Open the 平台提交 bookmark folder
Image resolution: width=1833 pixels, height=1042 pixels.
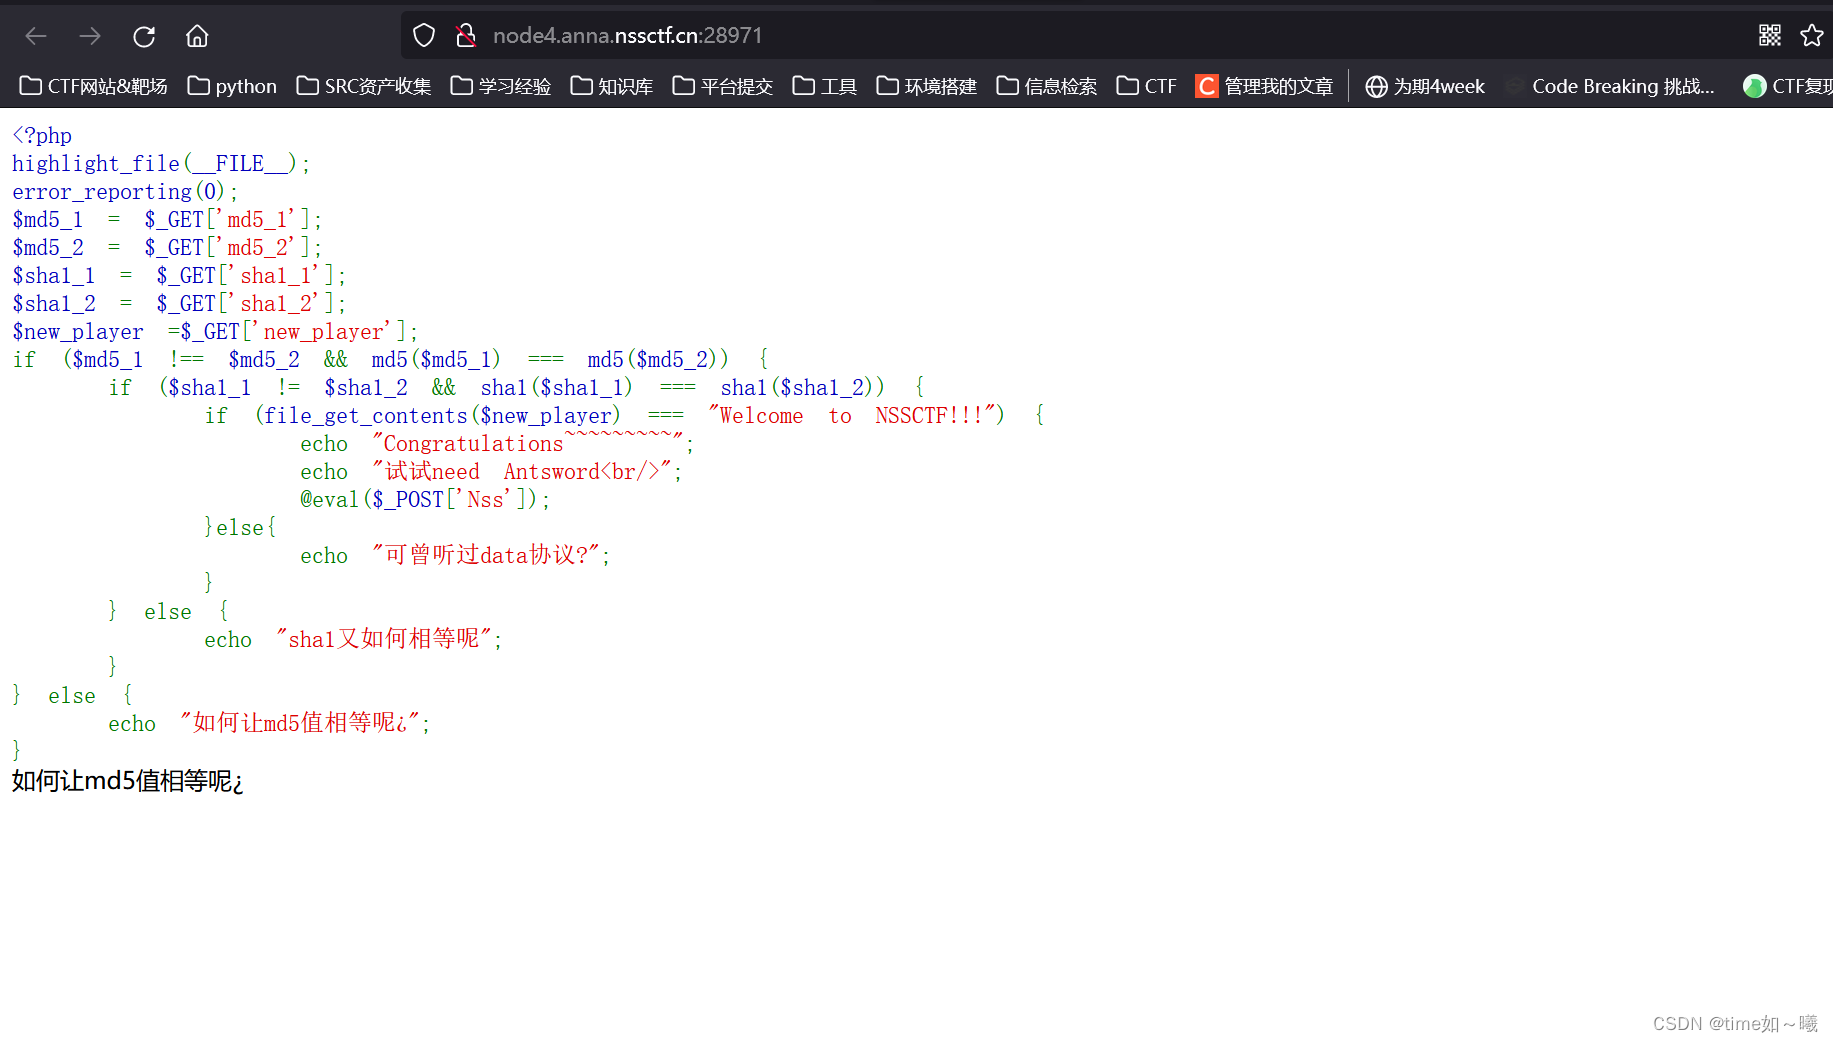coord(723,86)
